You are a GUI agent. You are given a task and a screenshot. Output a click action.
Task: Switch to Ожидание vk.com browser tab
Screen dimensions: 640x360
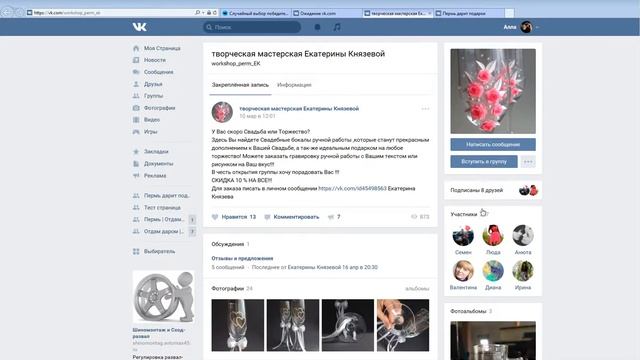coord(327,13)
